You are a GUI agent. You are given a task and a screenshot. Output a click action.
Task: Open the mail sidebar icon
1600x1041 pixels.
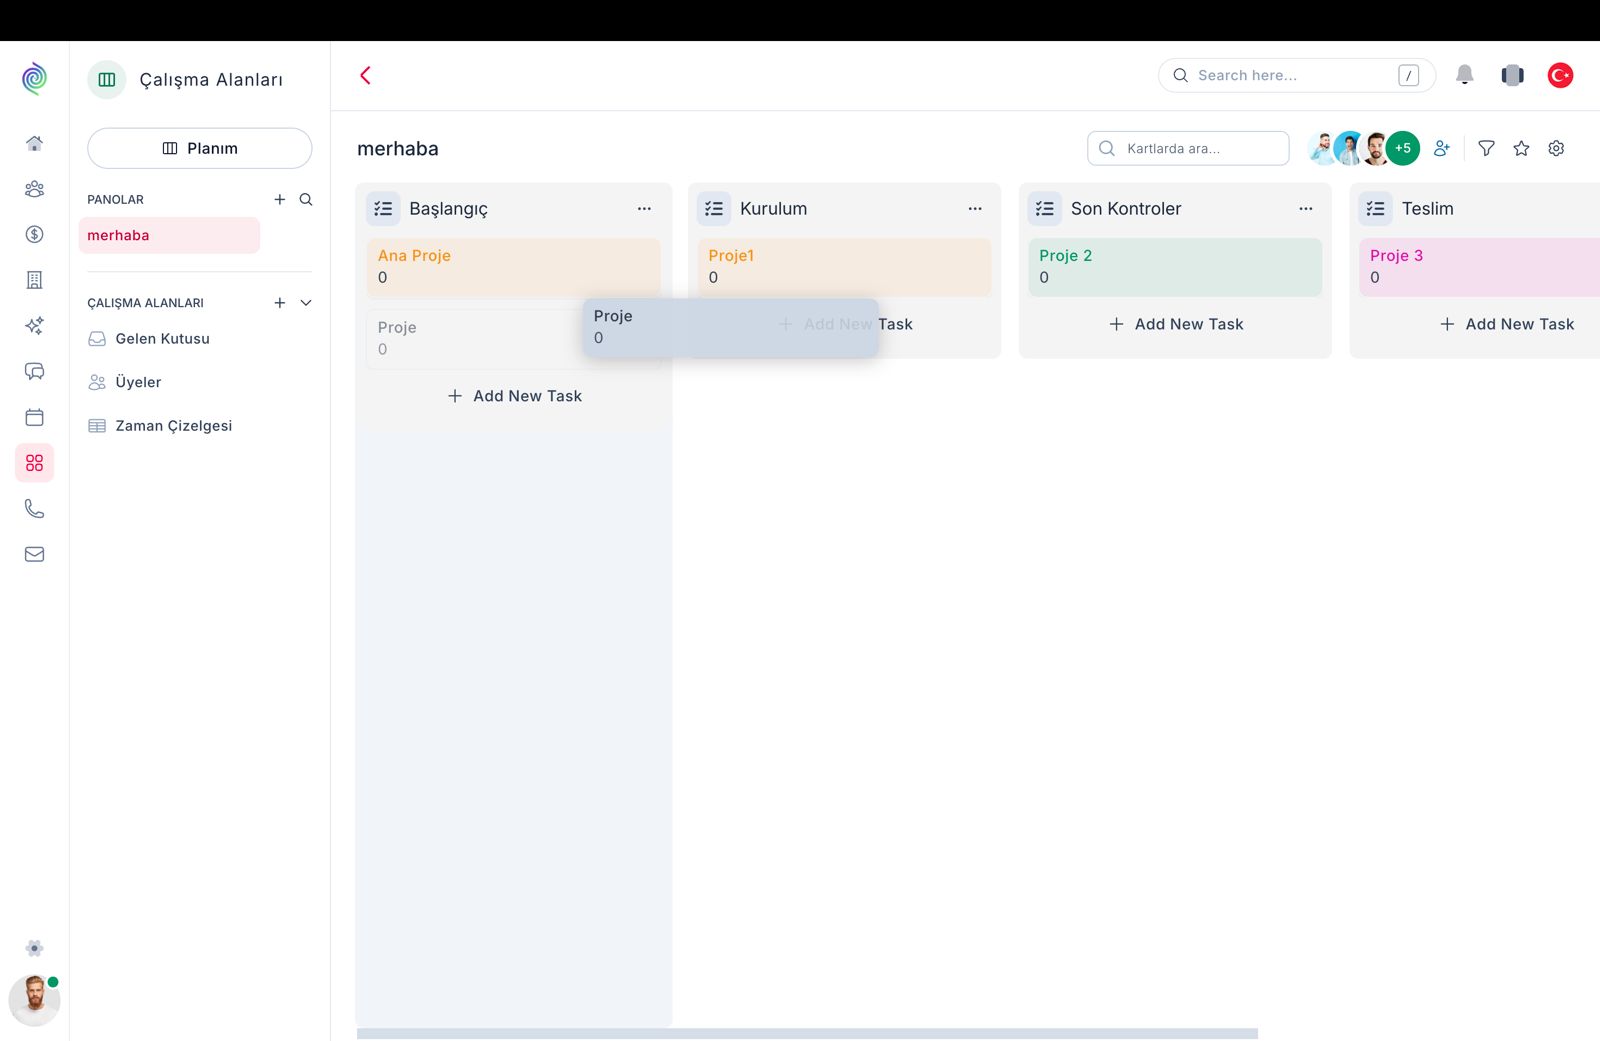click(34, 554)
